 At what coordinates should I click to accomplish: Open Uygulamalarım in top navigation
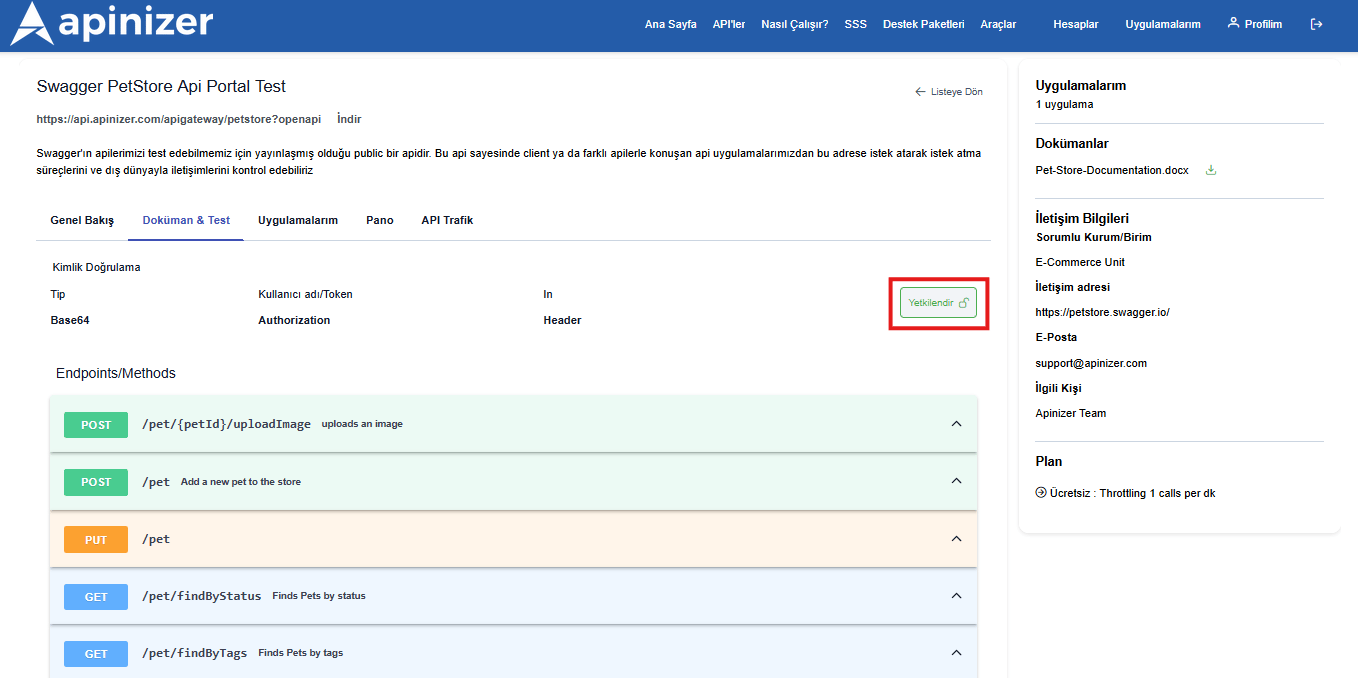click(x=1163, y=24)
